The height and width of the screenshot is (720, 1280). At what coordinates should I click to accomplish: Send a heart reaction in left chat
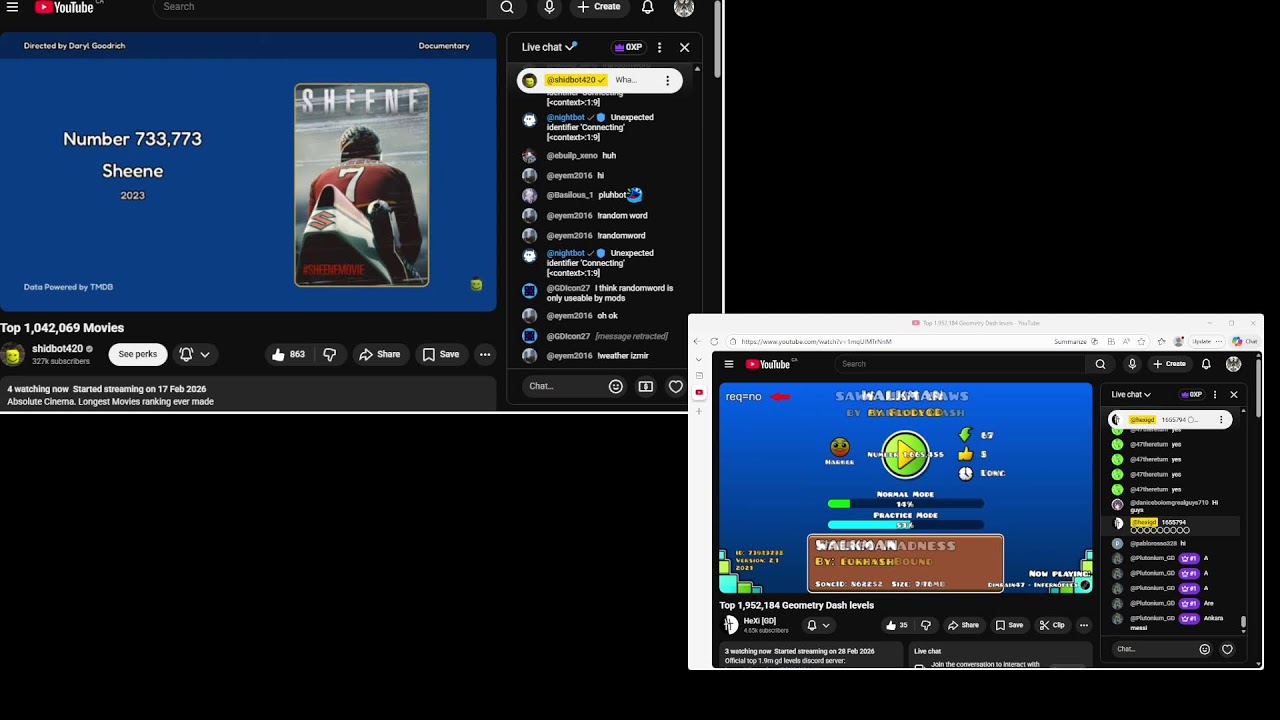click(x=676, y=386)
